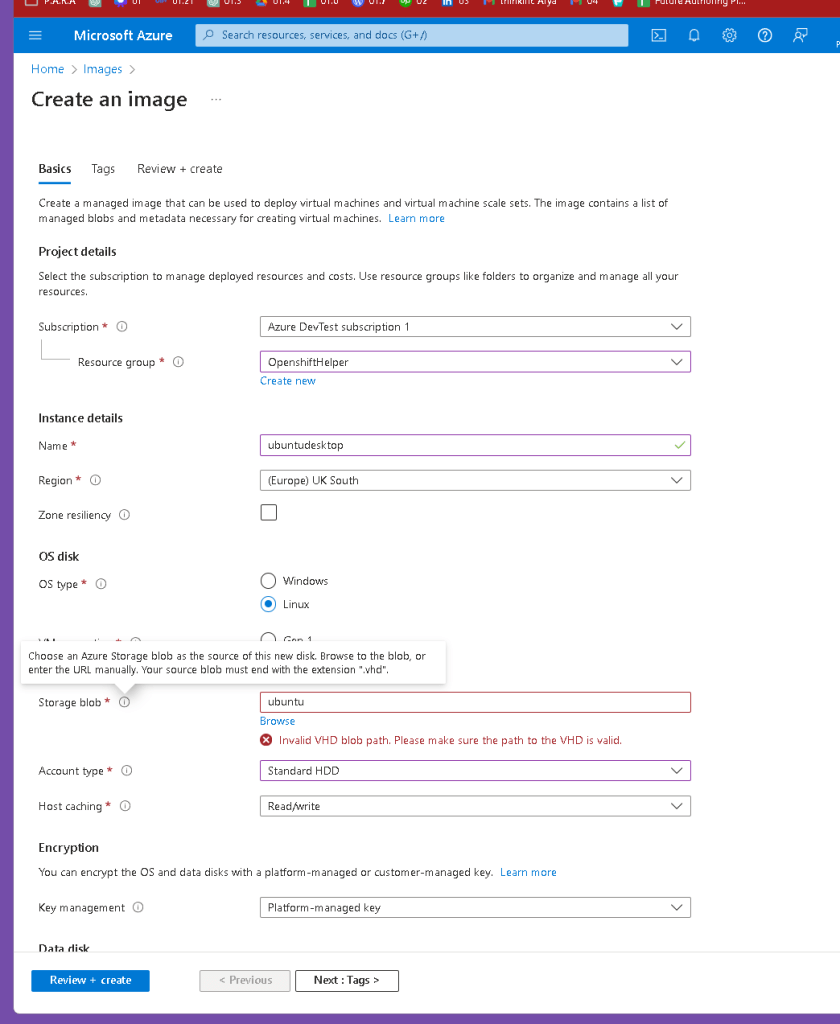
Task: Go to Images in the breadcrumb
Action: [x=103, y=69]
